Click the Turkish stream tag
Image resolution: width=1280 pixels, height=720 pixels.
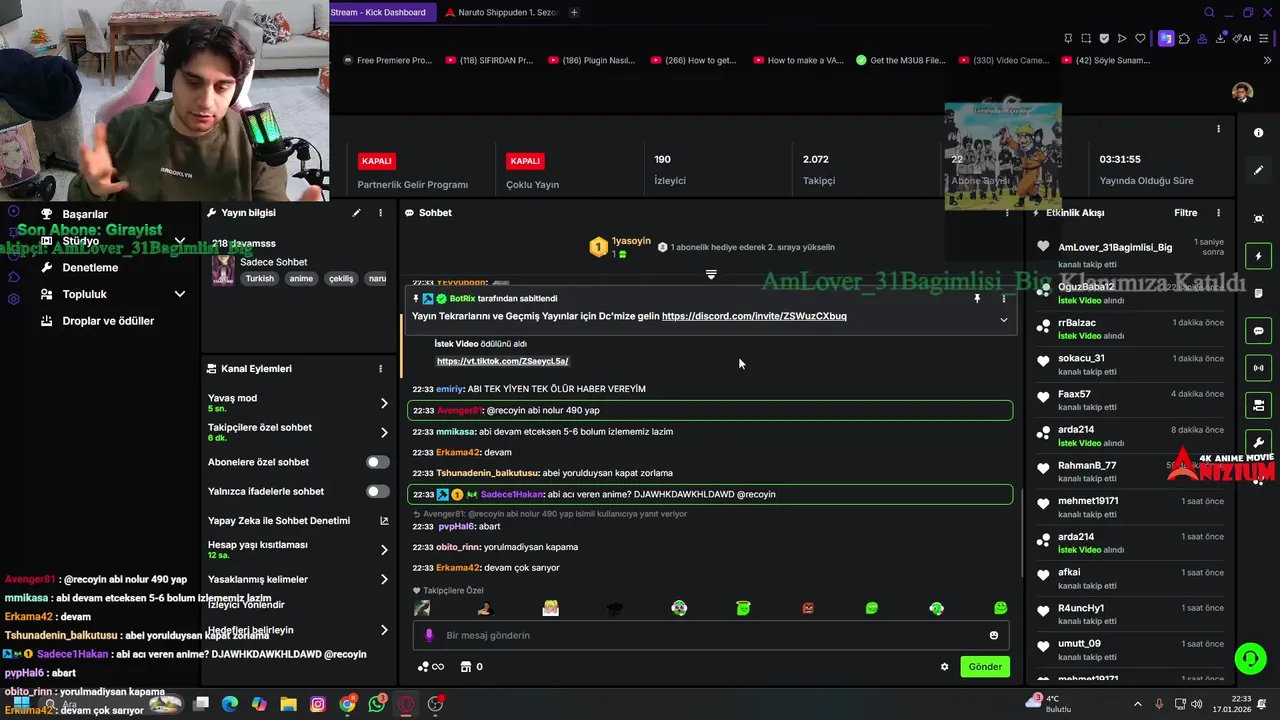pyautogui.click(x=260, y=279)
